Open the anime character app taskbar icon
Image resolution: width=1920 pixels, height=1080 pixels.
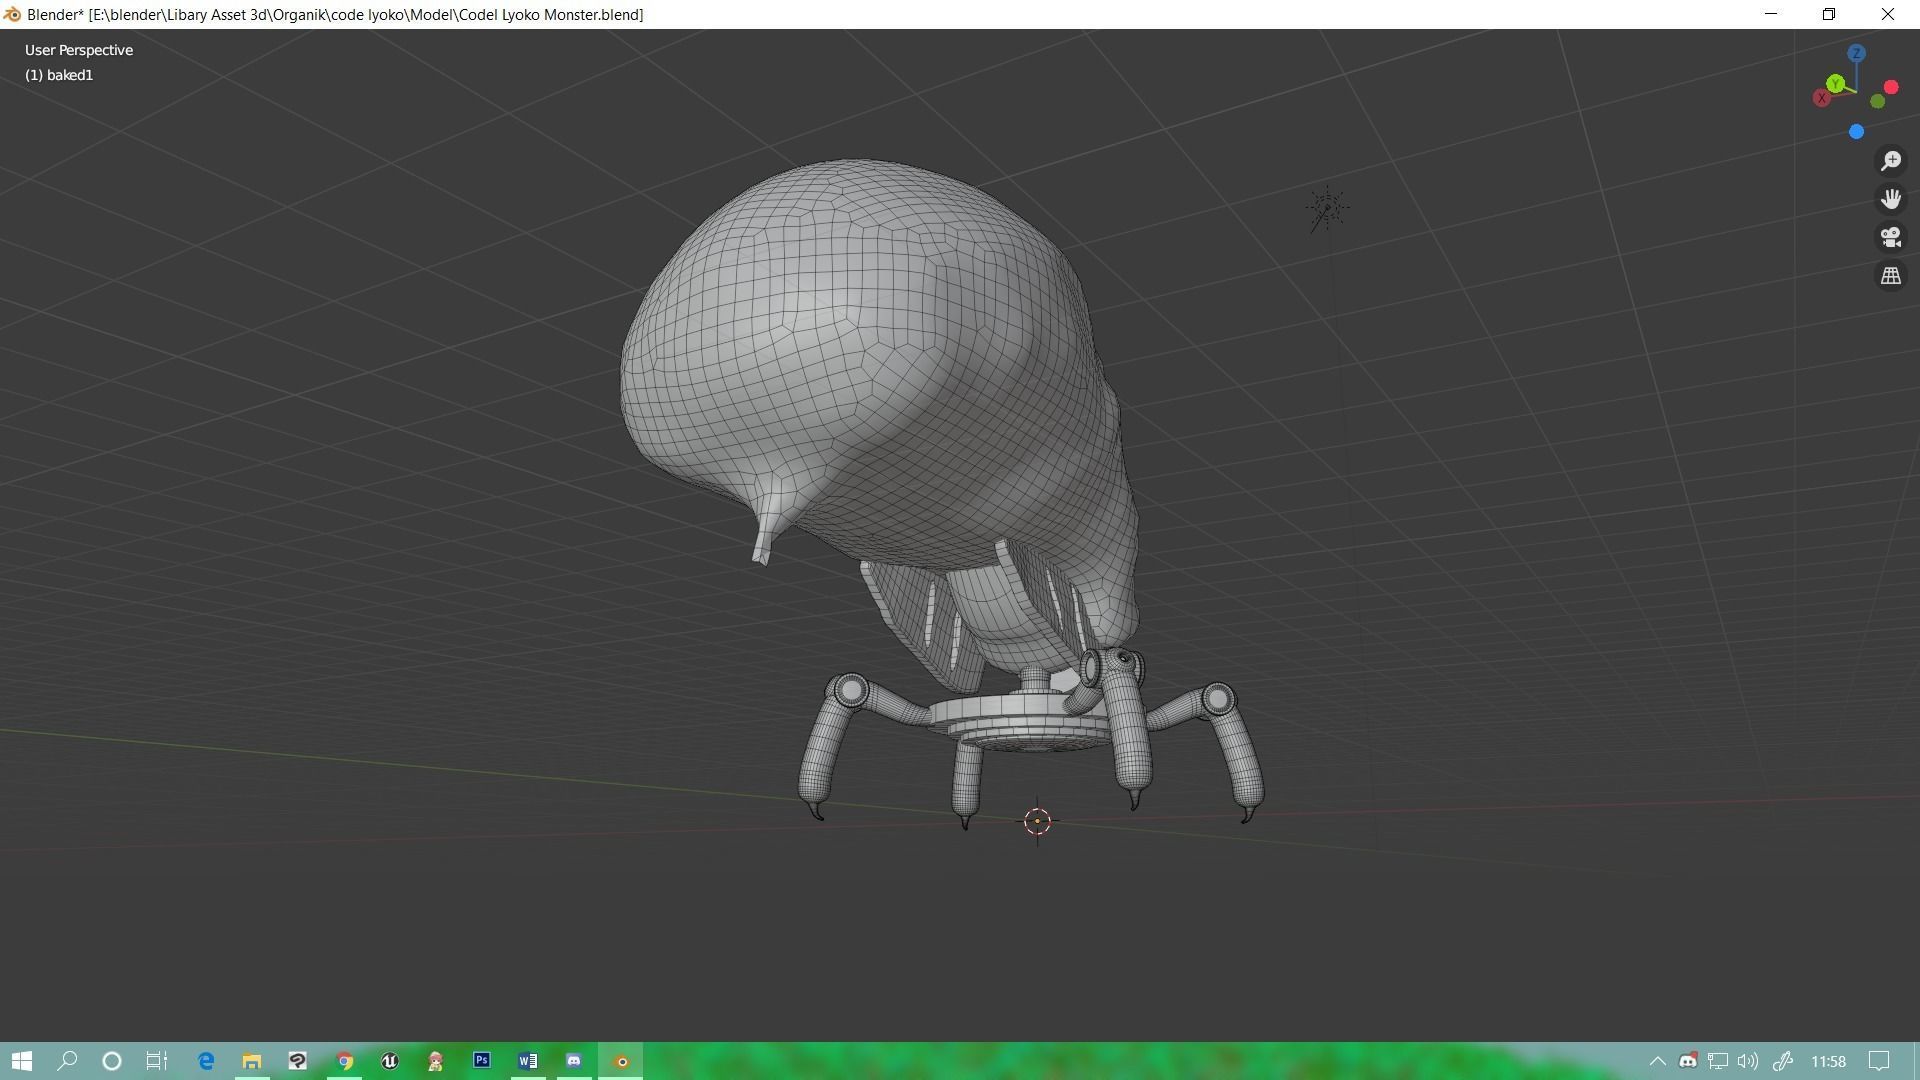[x=436, y=1061]
